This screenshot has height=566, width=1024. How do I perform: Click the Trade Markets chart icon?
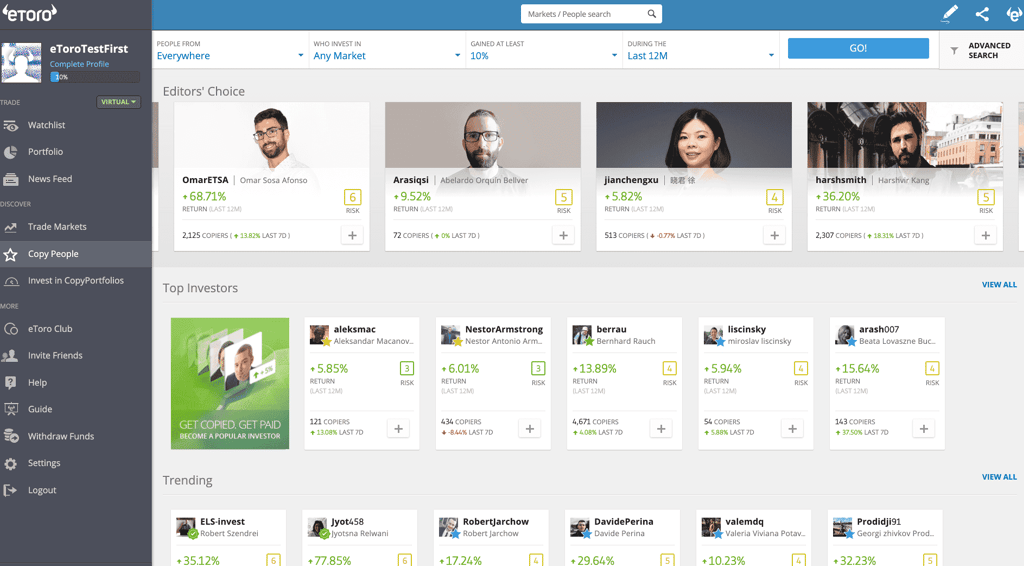[x=10, y=227]
